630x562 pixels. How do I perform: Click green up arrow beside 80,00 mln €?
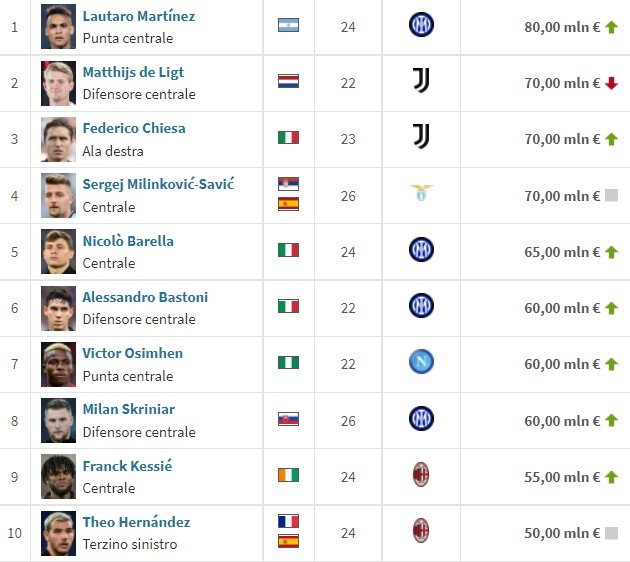[612, 27]
